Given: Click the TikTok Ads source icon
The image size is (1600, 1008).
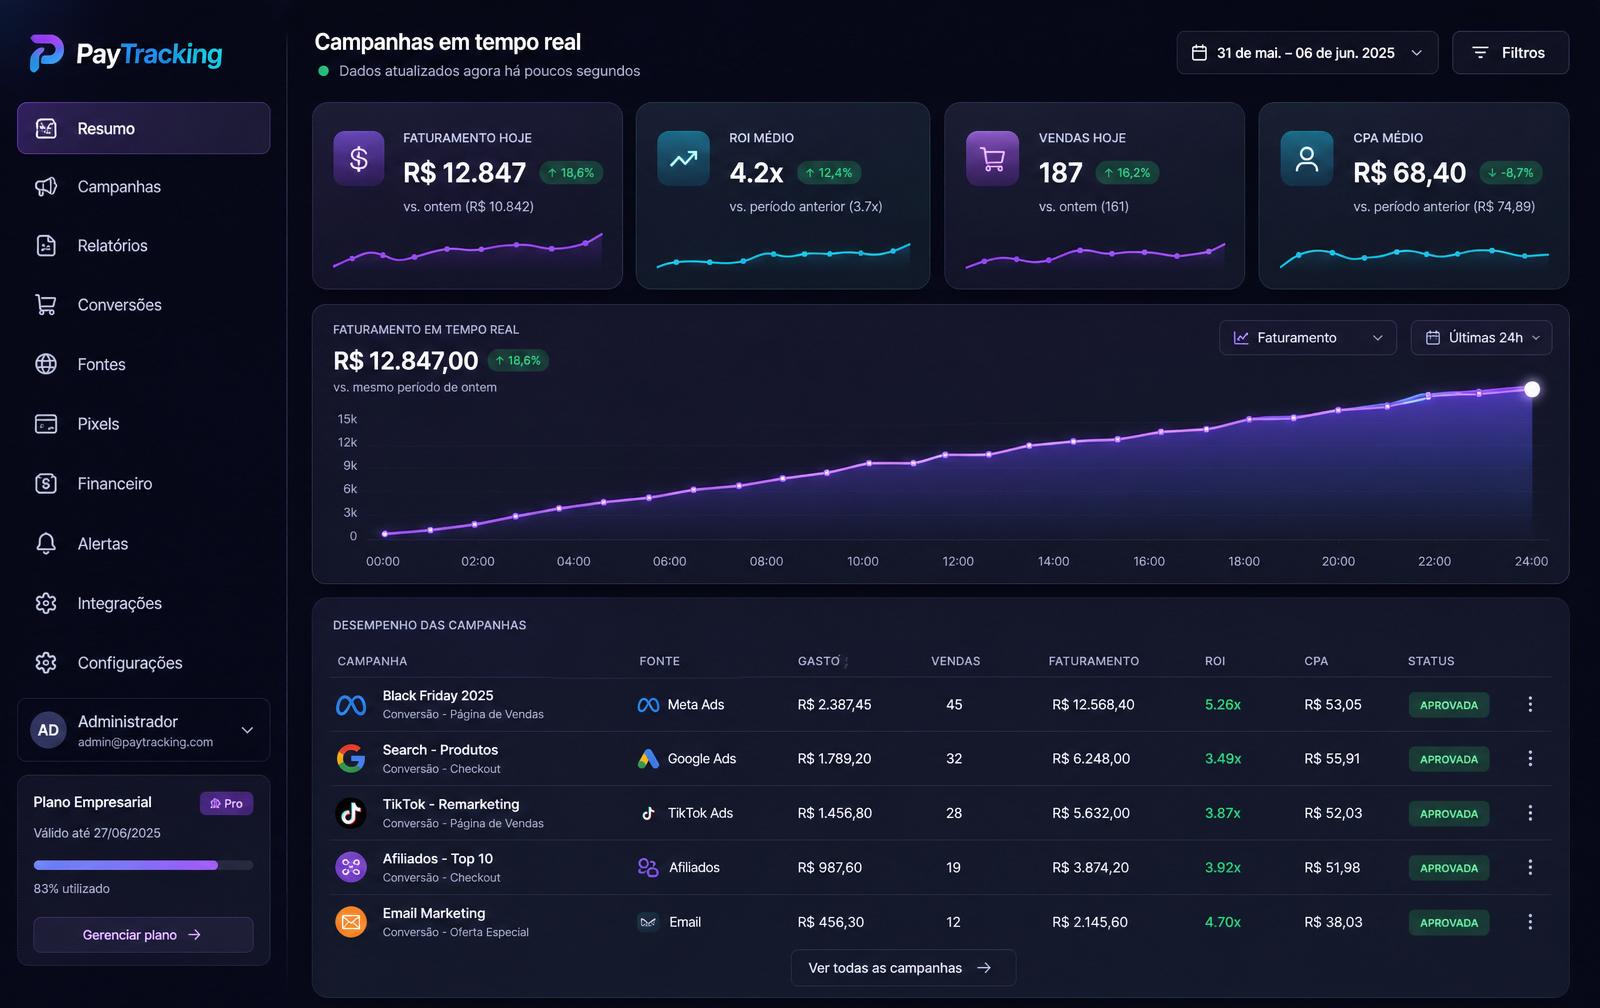Looking at the screenshot, I should coord(648,813).
